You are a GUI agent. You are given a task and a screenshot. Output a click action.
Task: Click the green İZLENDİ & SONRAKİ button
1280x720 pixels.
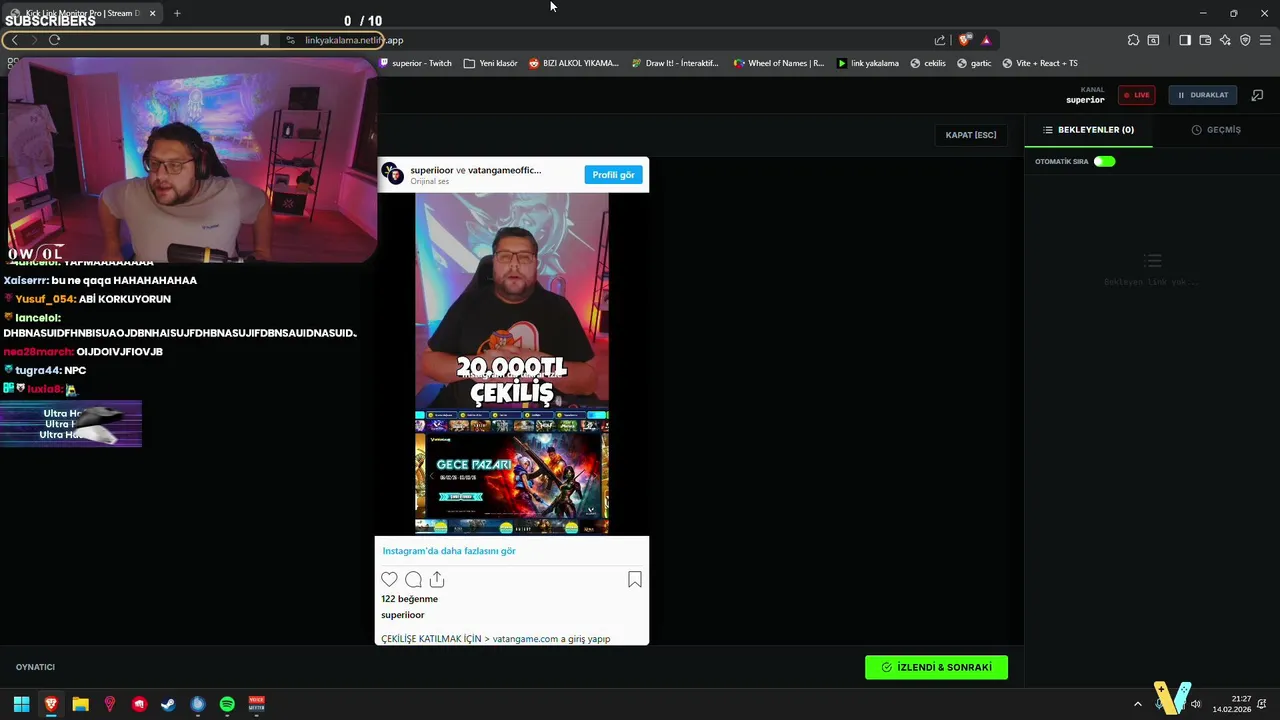point(936,667)
